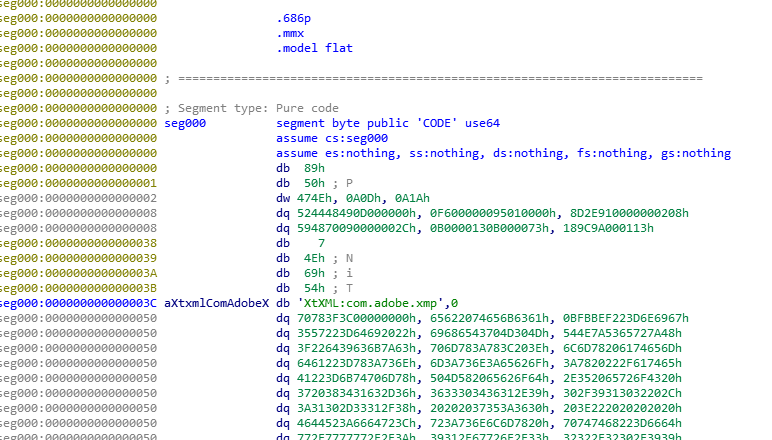The image size is (772, 440).
Task: Select qword 3A31302D33312F38h
Action: click(356, 409)
